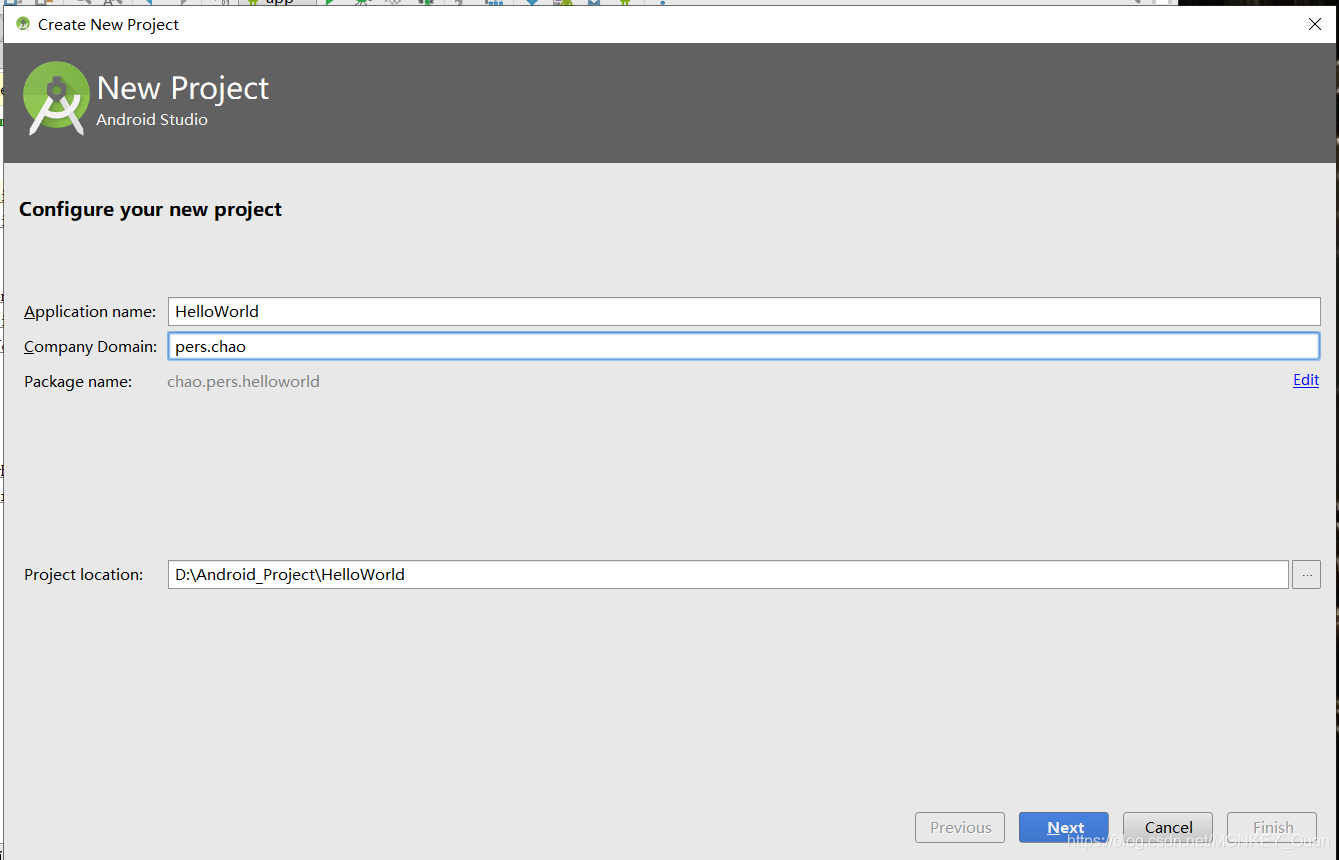The image size is (1339, 860).
Task: Click the Android Studio logo in header
Action: (54, 98)
